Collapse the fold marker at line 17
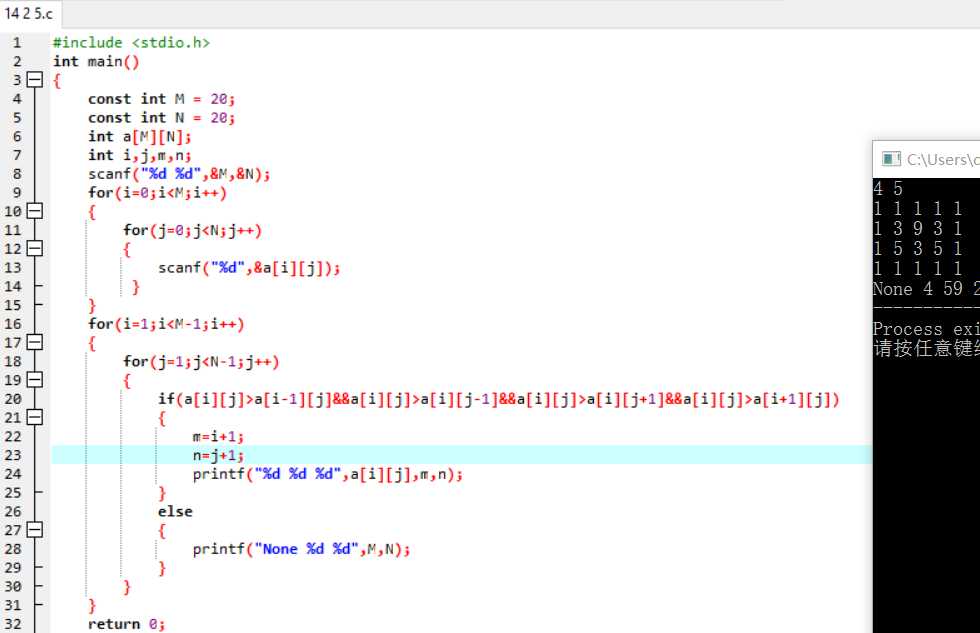 (35, 342)
